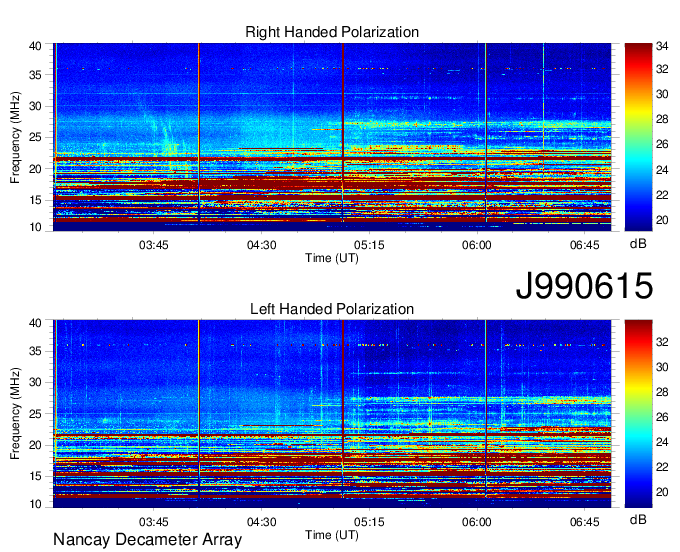Click the 35 frequency tick on upper plot
This screenshot has height=552, width=680.
click(x=36, y=75)
